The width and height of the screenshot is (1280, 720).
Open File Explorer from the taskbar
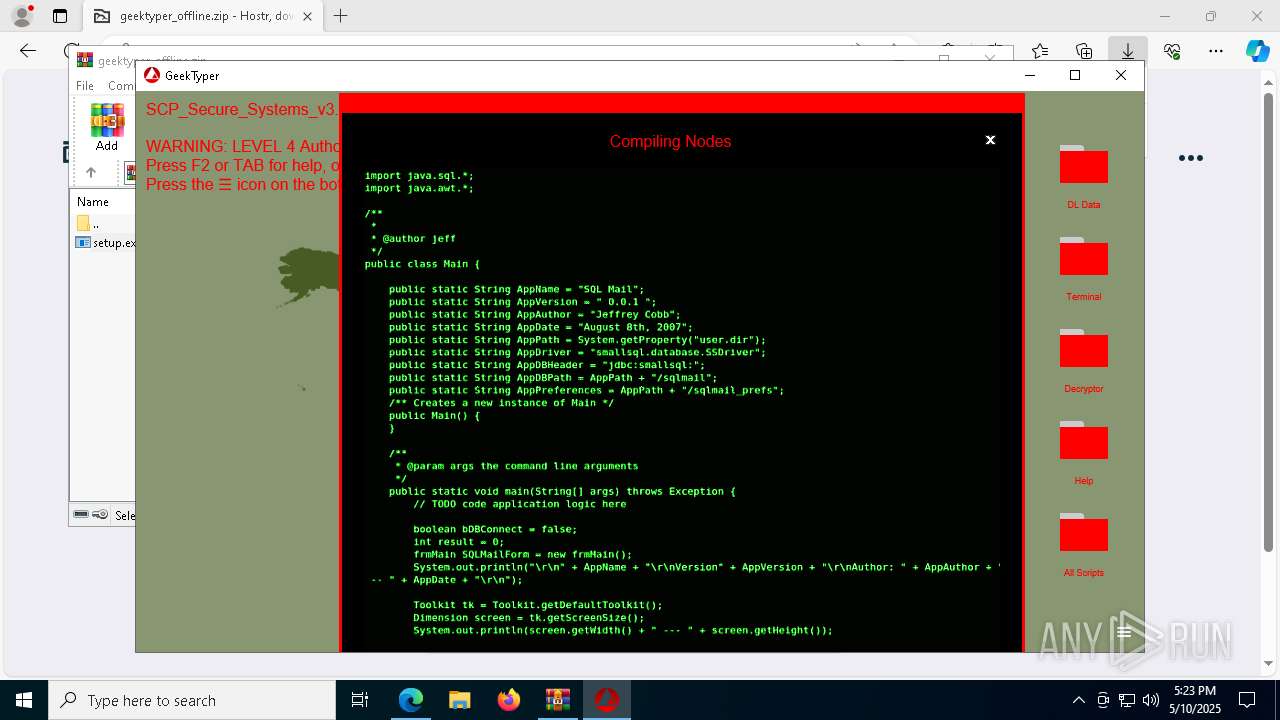click(x=460, y=700)
